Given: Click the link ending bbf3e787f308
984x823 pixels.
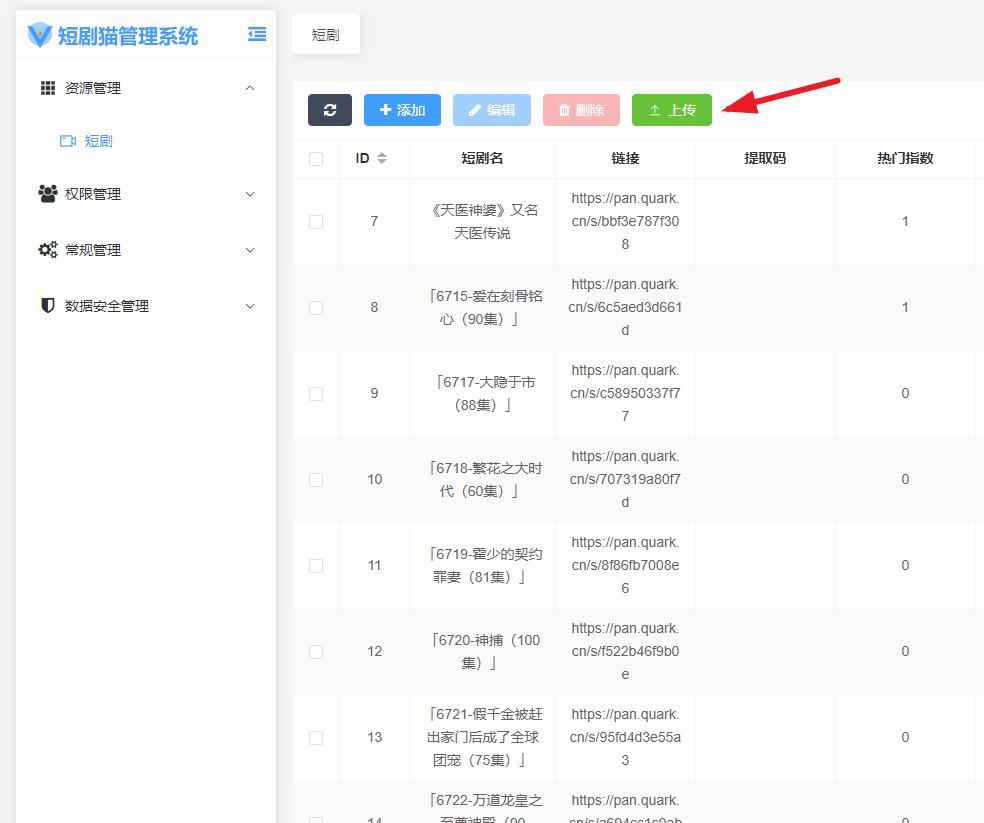Looking at the screenshot, I should (625, 221).
